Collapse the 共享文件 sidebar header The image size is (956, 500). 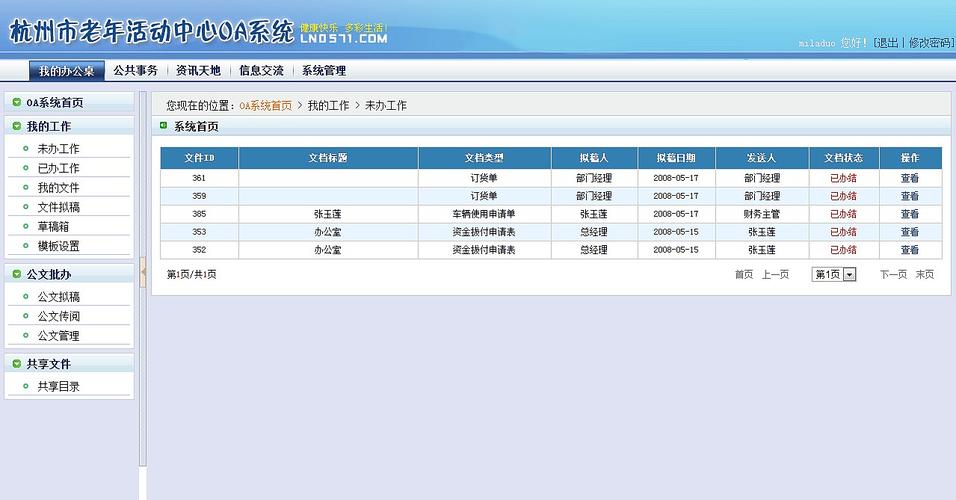pyautogui.click(x=70, y=364)
